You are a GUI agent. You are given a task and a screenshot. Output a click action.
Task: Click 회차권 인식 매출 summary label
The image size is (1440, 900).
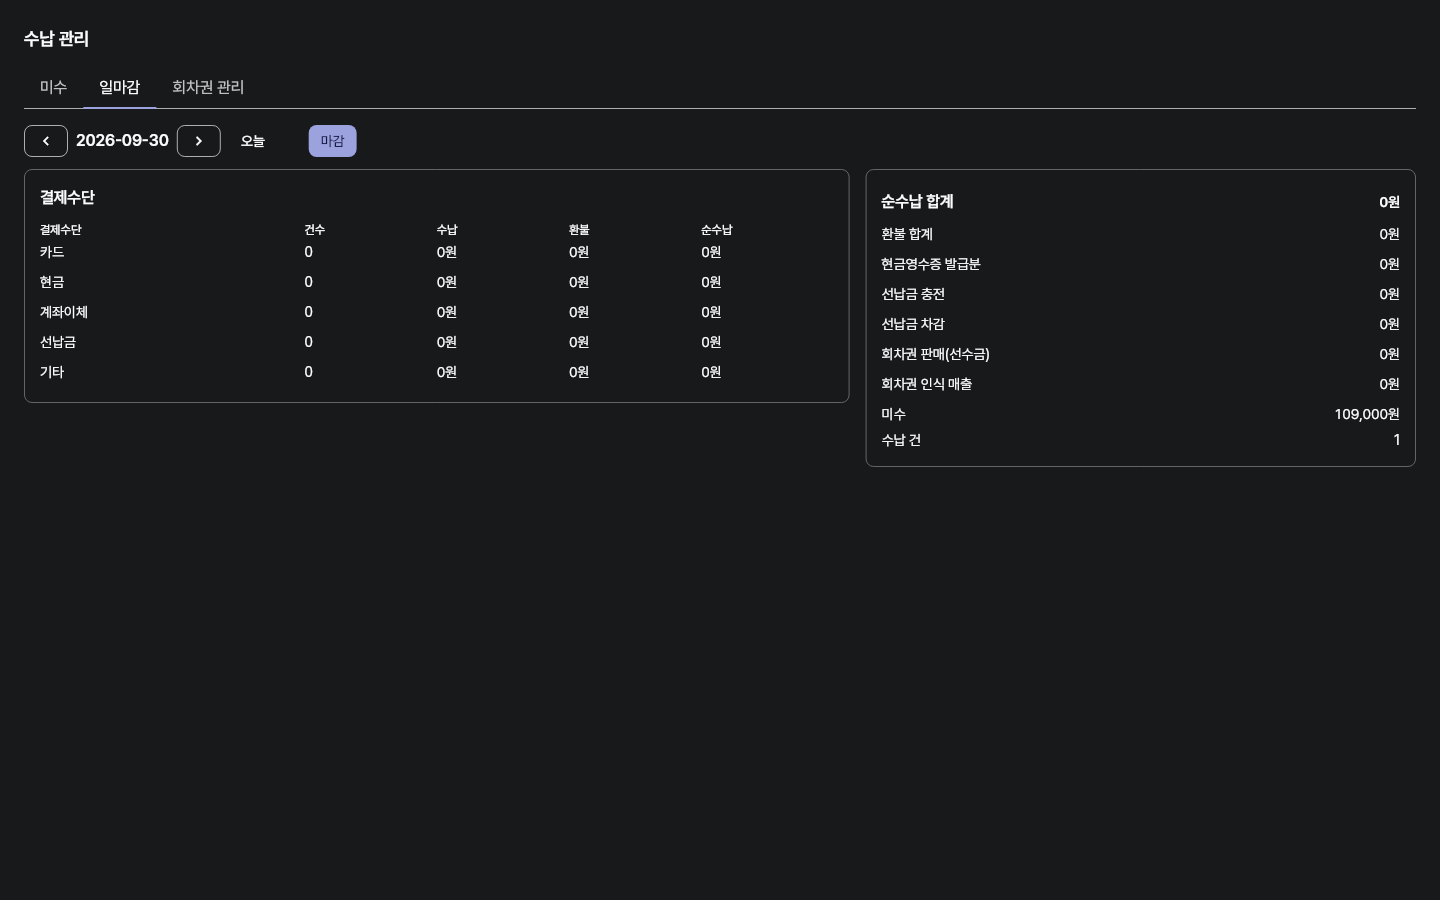(x=927, y=384)
